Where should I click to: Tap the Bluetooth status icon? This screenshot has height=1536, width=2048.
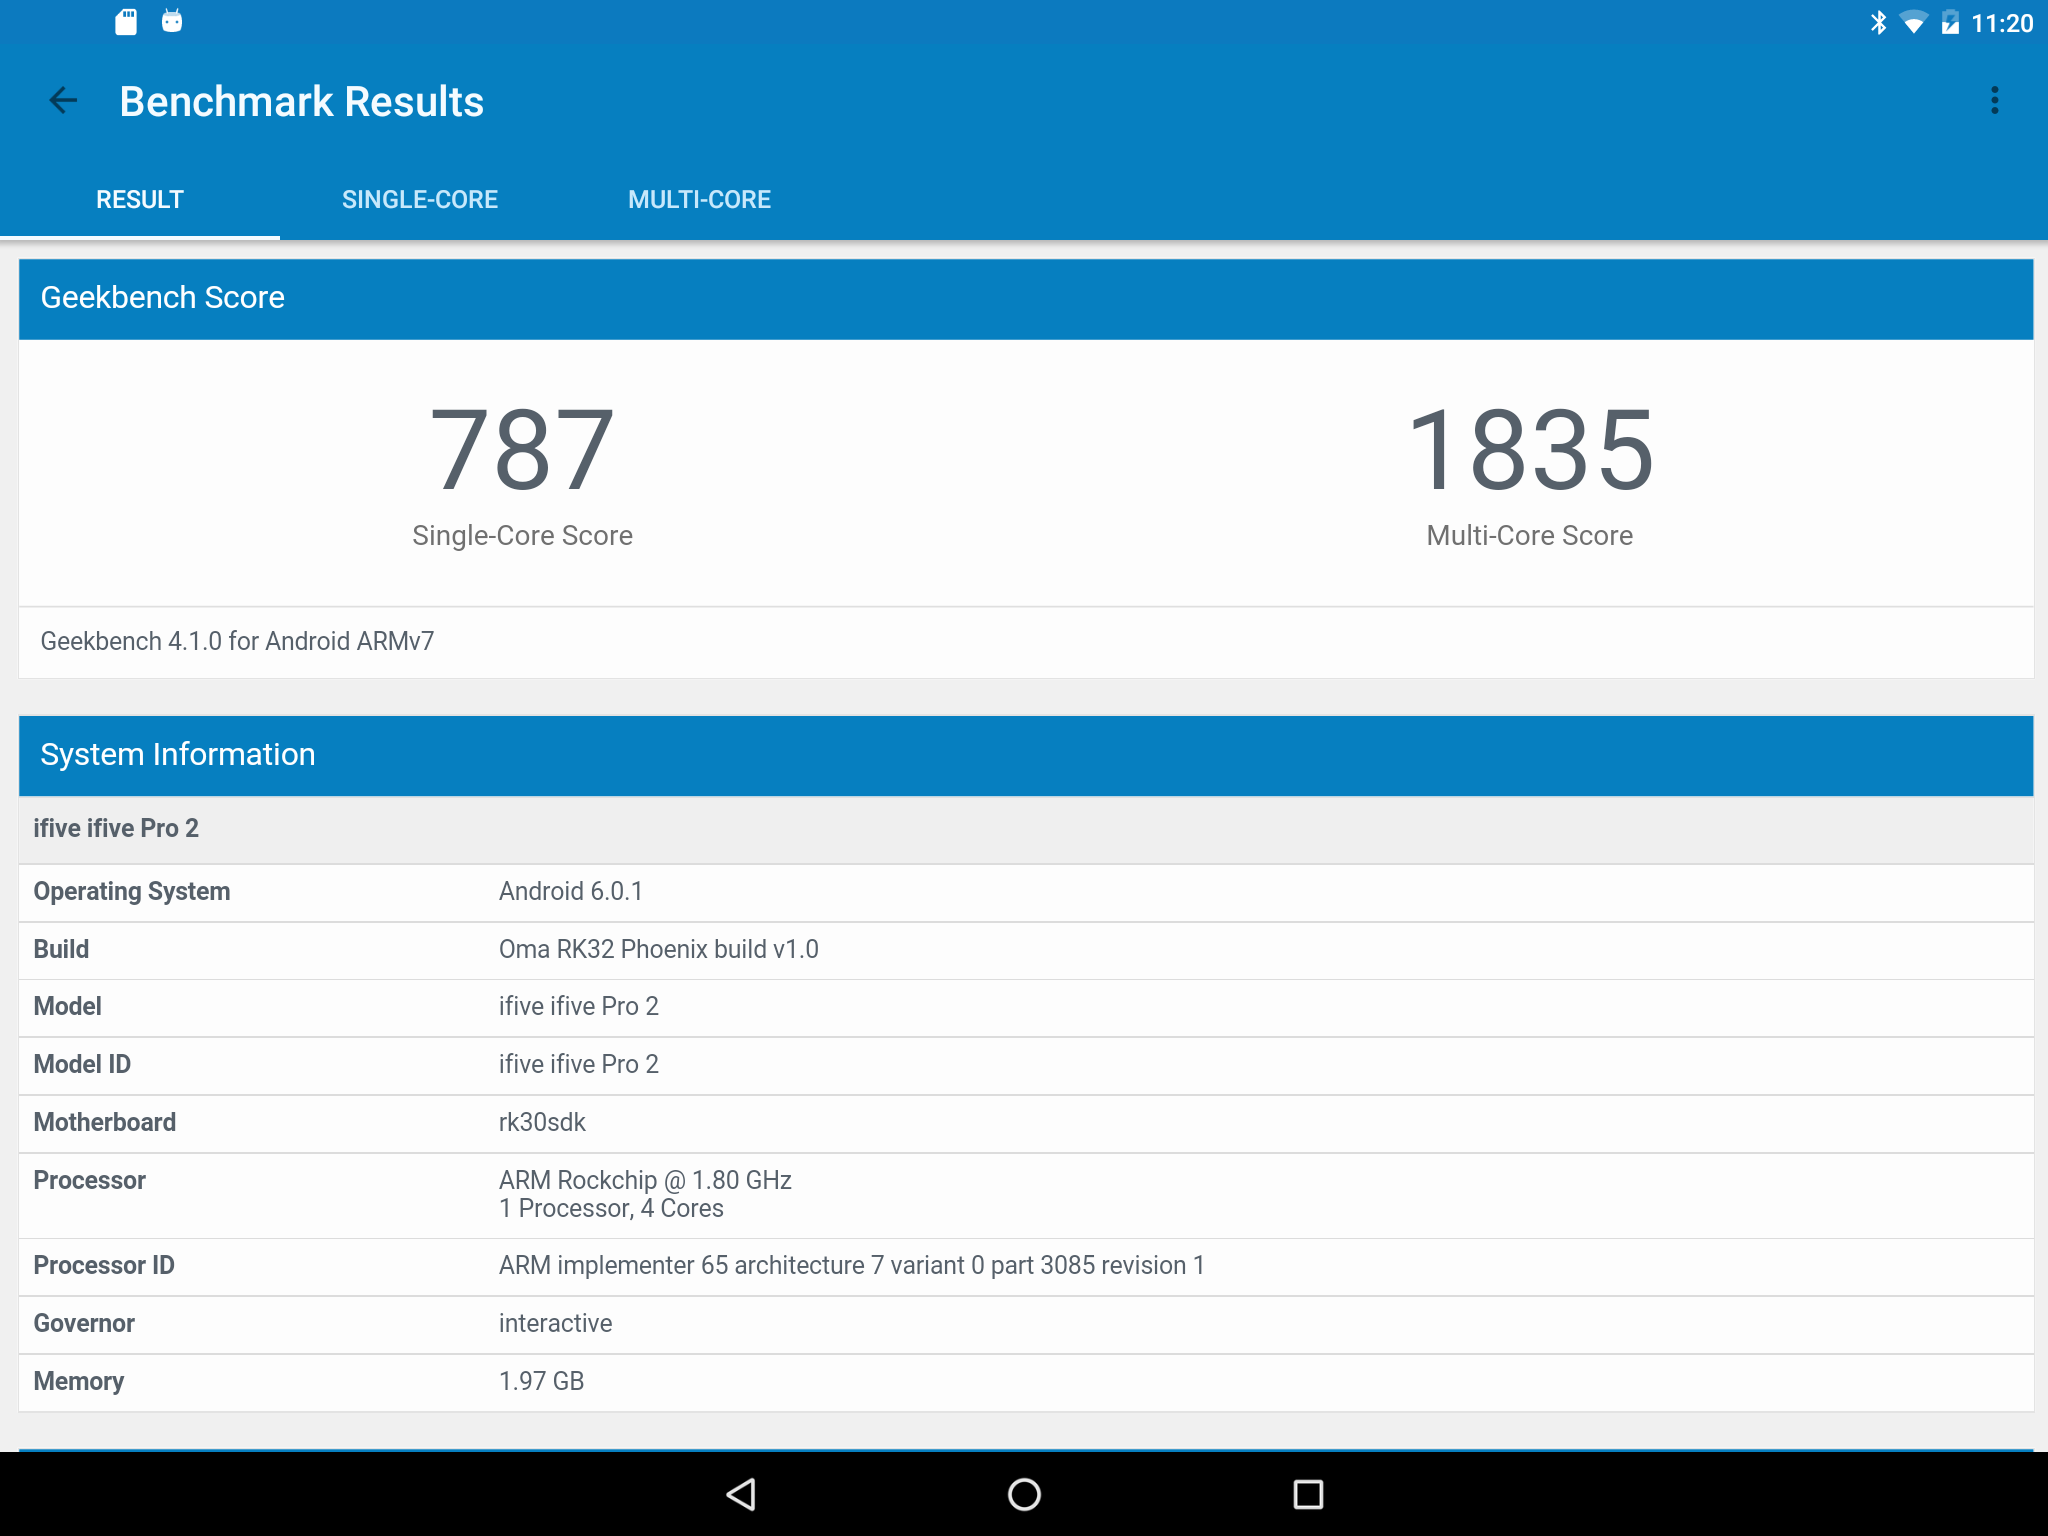(1878, 22)
